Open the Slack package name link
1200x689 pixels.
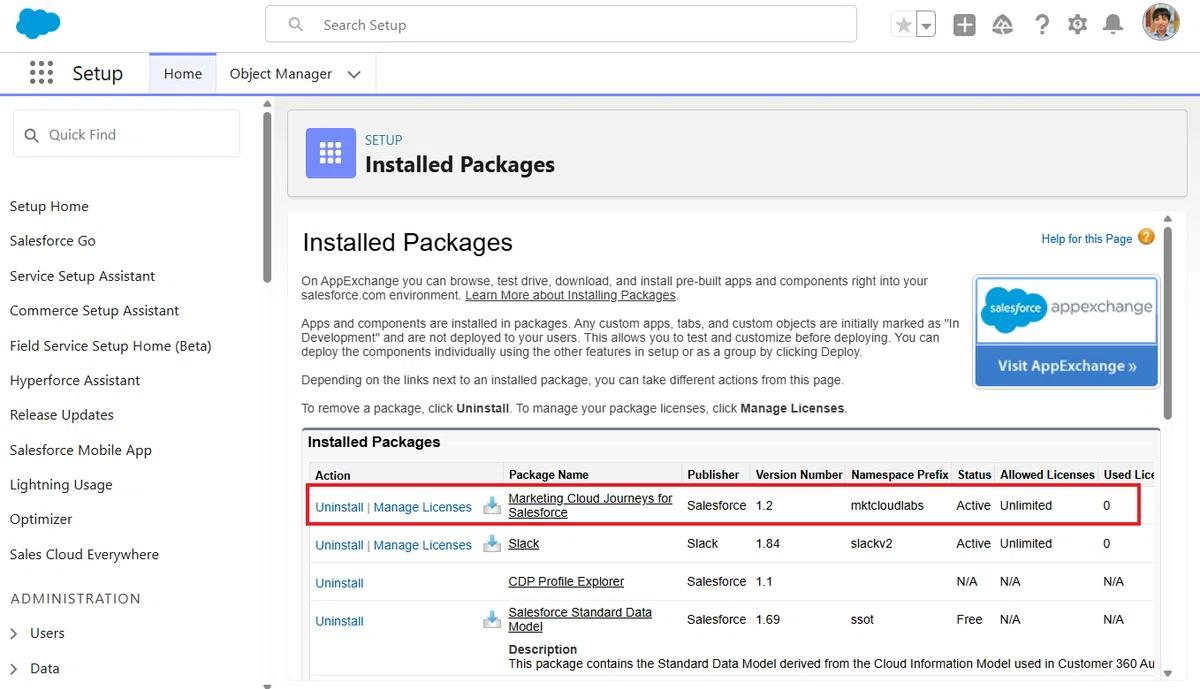click(x=523, y=544)
